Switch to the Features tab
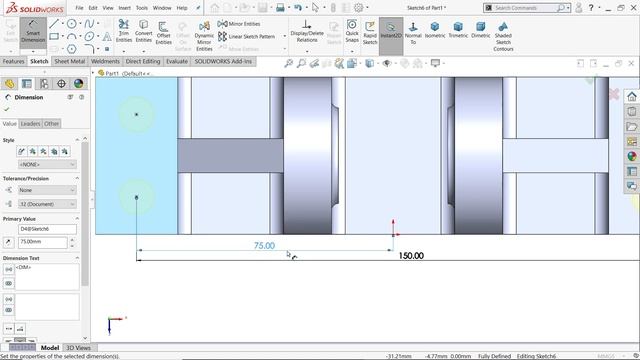This screenshot has width=640, height=360. pyautogui.click(x=13, y=61)
